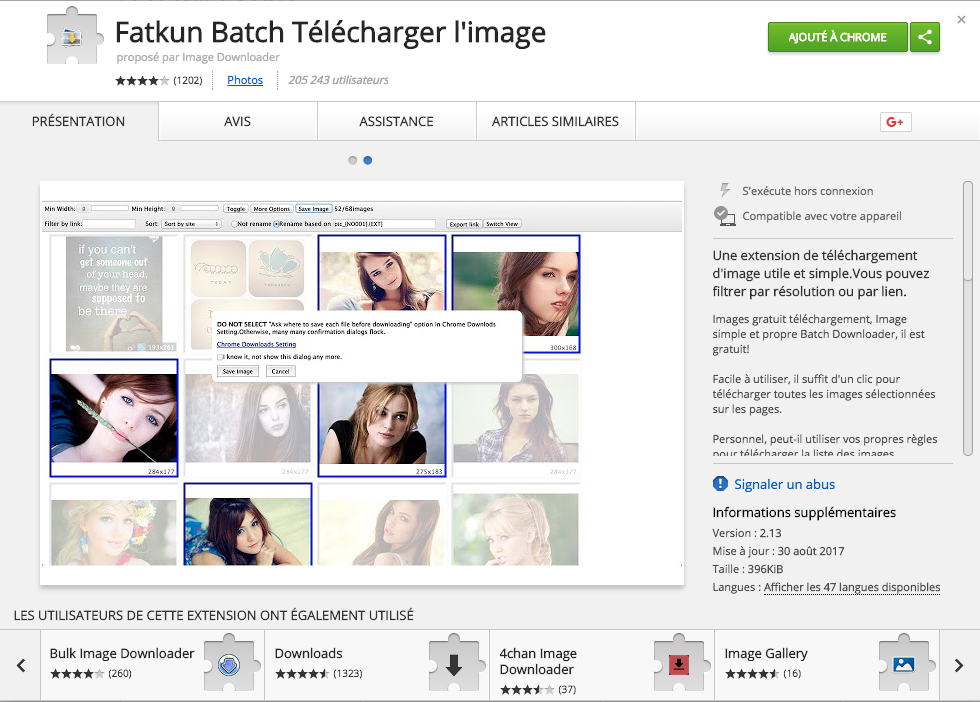Image resolution: width=980 pixels, height=702 pixels.
Task: Click the '(1202)' rating count
Action: coord(188,80)
